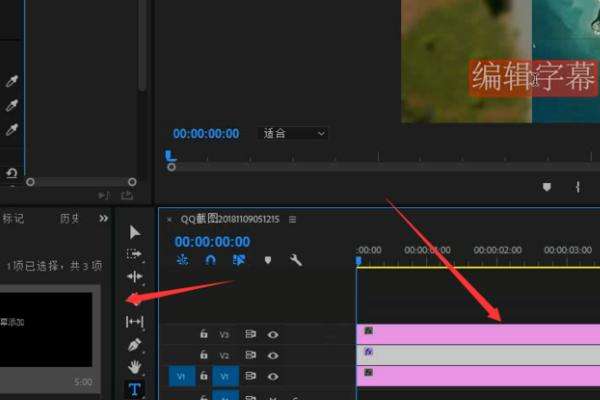Switch to the 历史 tab
This screenshot has width=600, height=400.
tap(69, 218)
